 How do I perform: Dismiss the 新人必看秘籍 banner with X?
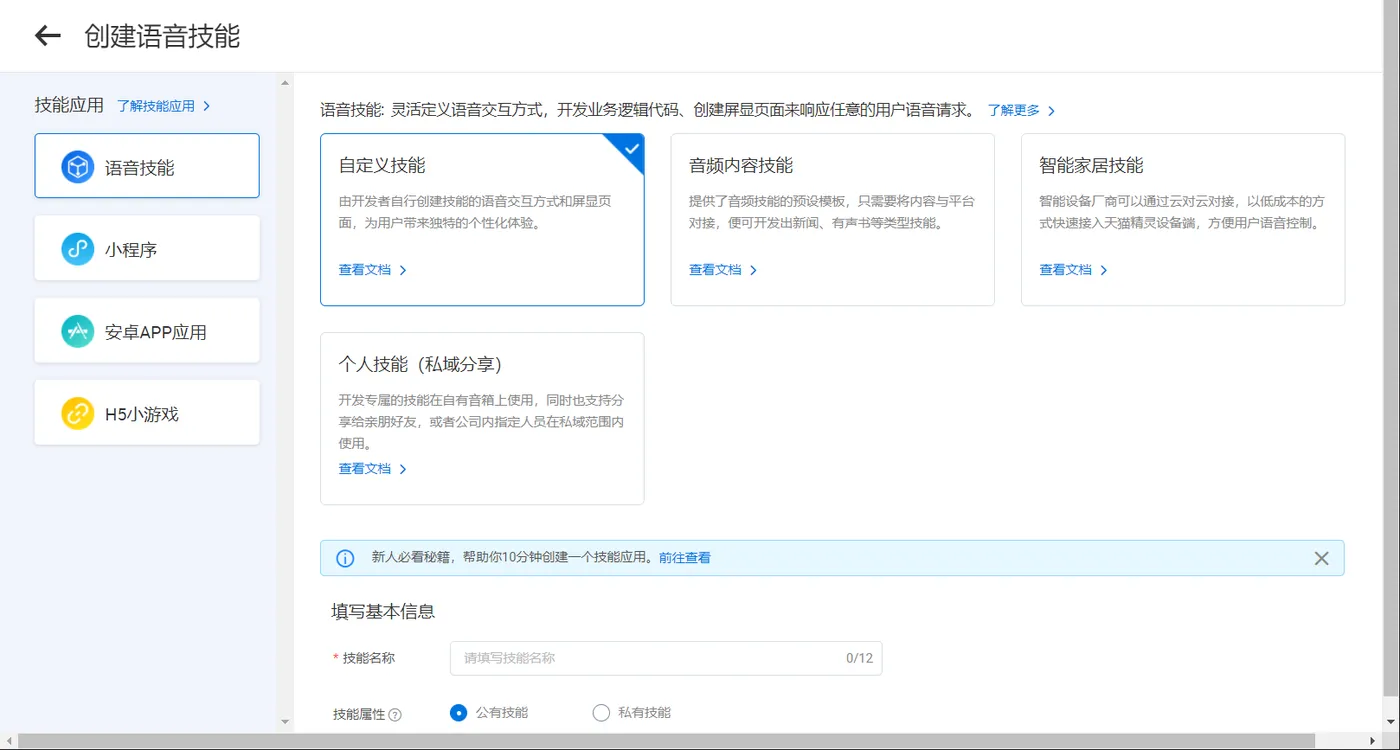(1321, 558)
